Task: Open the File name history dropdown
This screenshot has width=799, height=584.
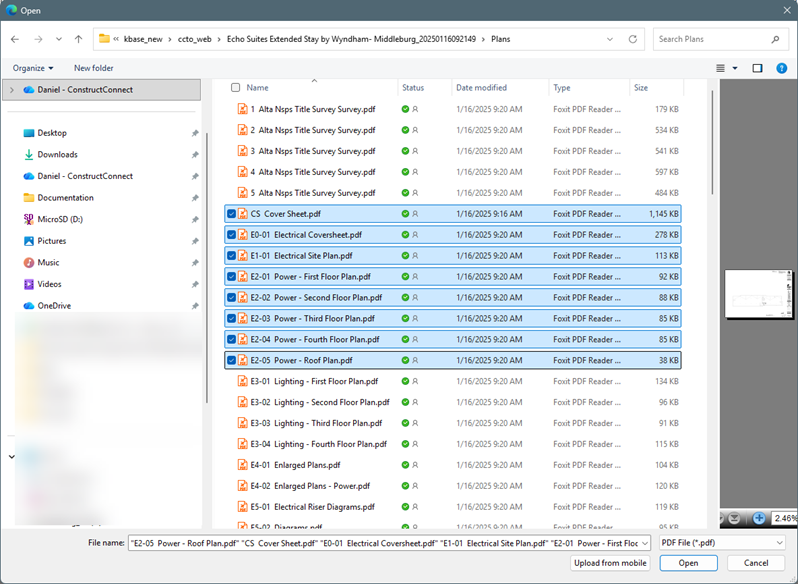Action: tap(645, 543)
